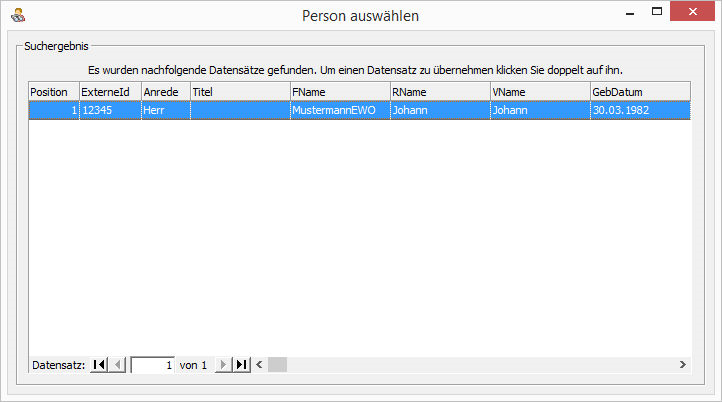Viewport: 722px width, 402px height.
Task: Click the MustermannEWO cell
Action: [339, 110]
